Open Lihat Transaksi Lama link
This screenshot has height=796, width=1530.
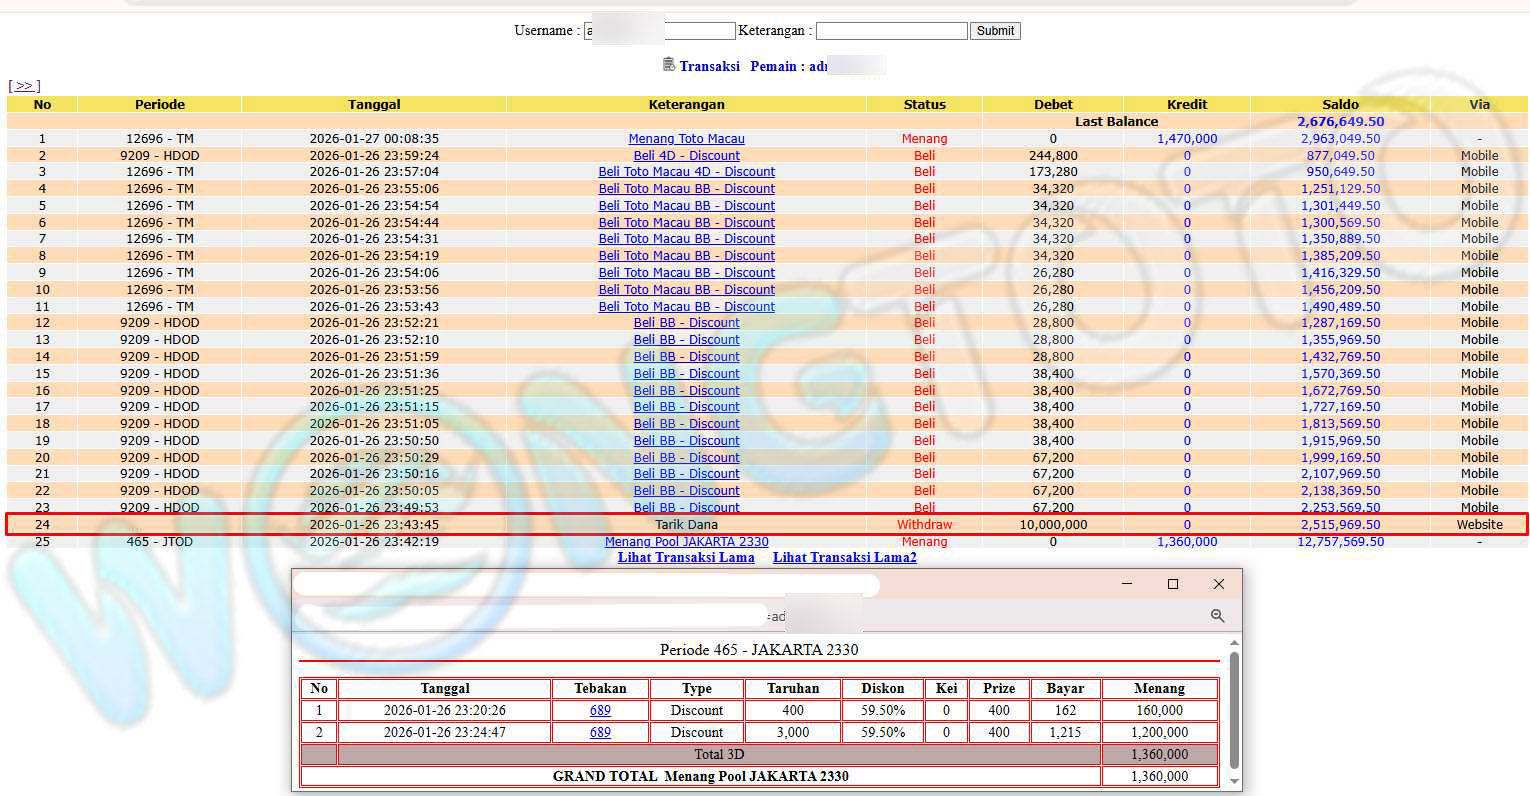click(686, 558)
